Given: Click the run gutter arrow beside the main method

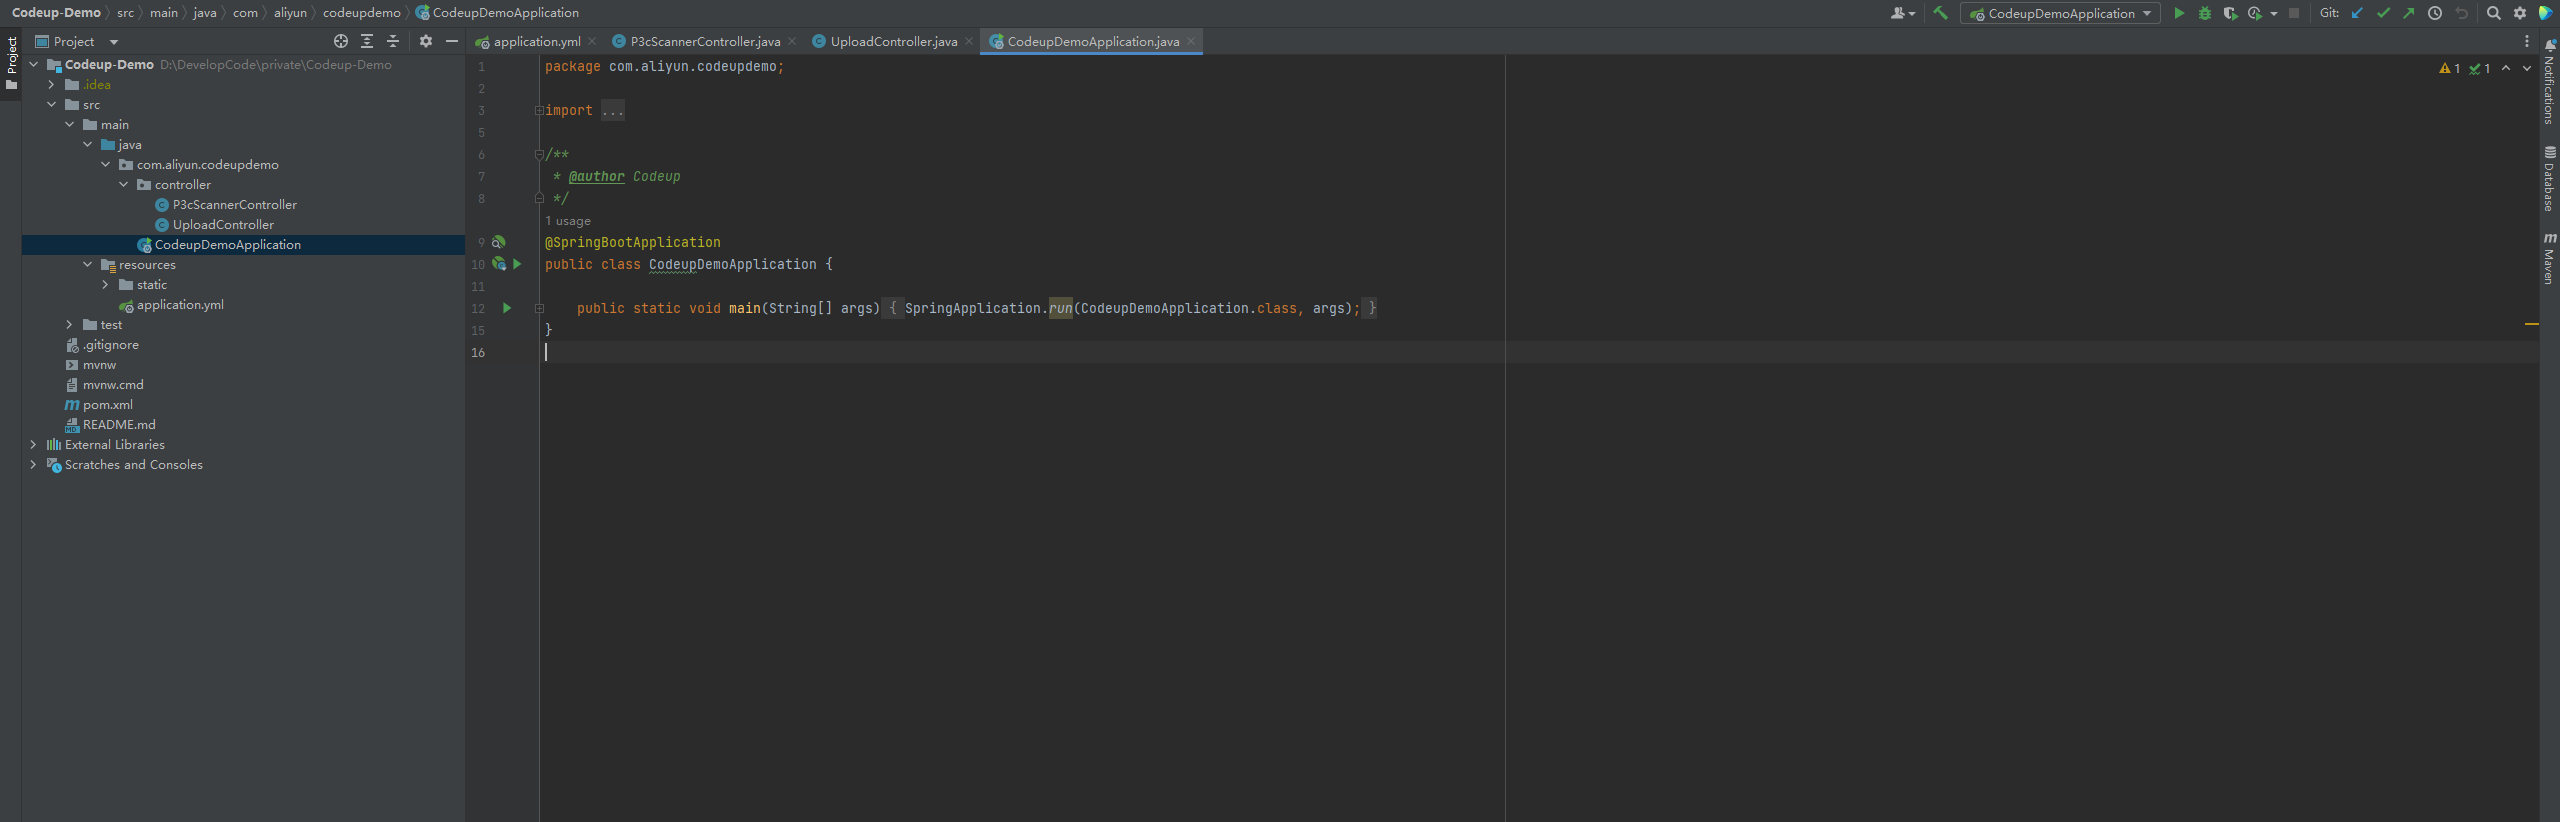Looking at the screenshot, I should click(x=507, y=308).
